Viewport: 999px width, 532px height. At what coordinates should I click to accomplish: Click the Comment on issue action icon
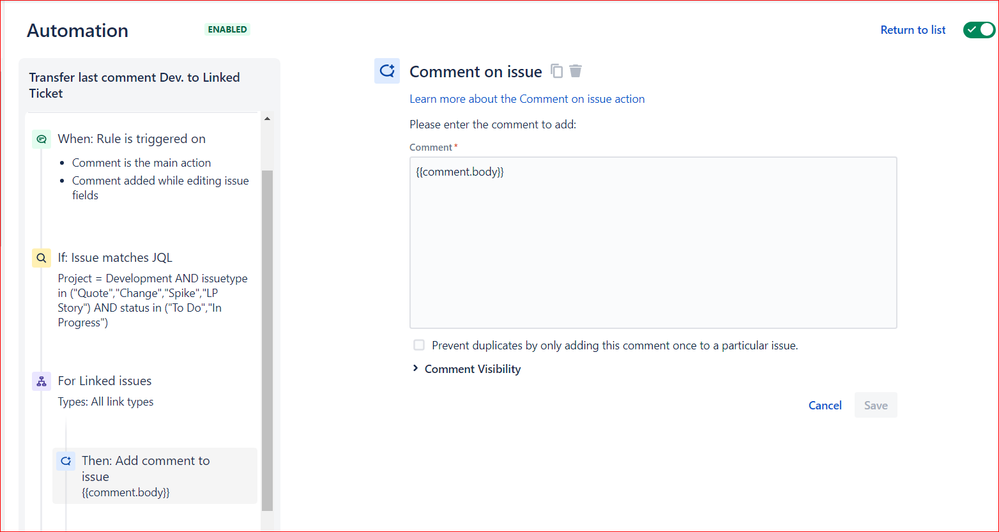point(387,71)
